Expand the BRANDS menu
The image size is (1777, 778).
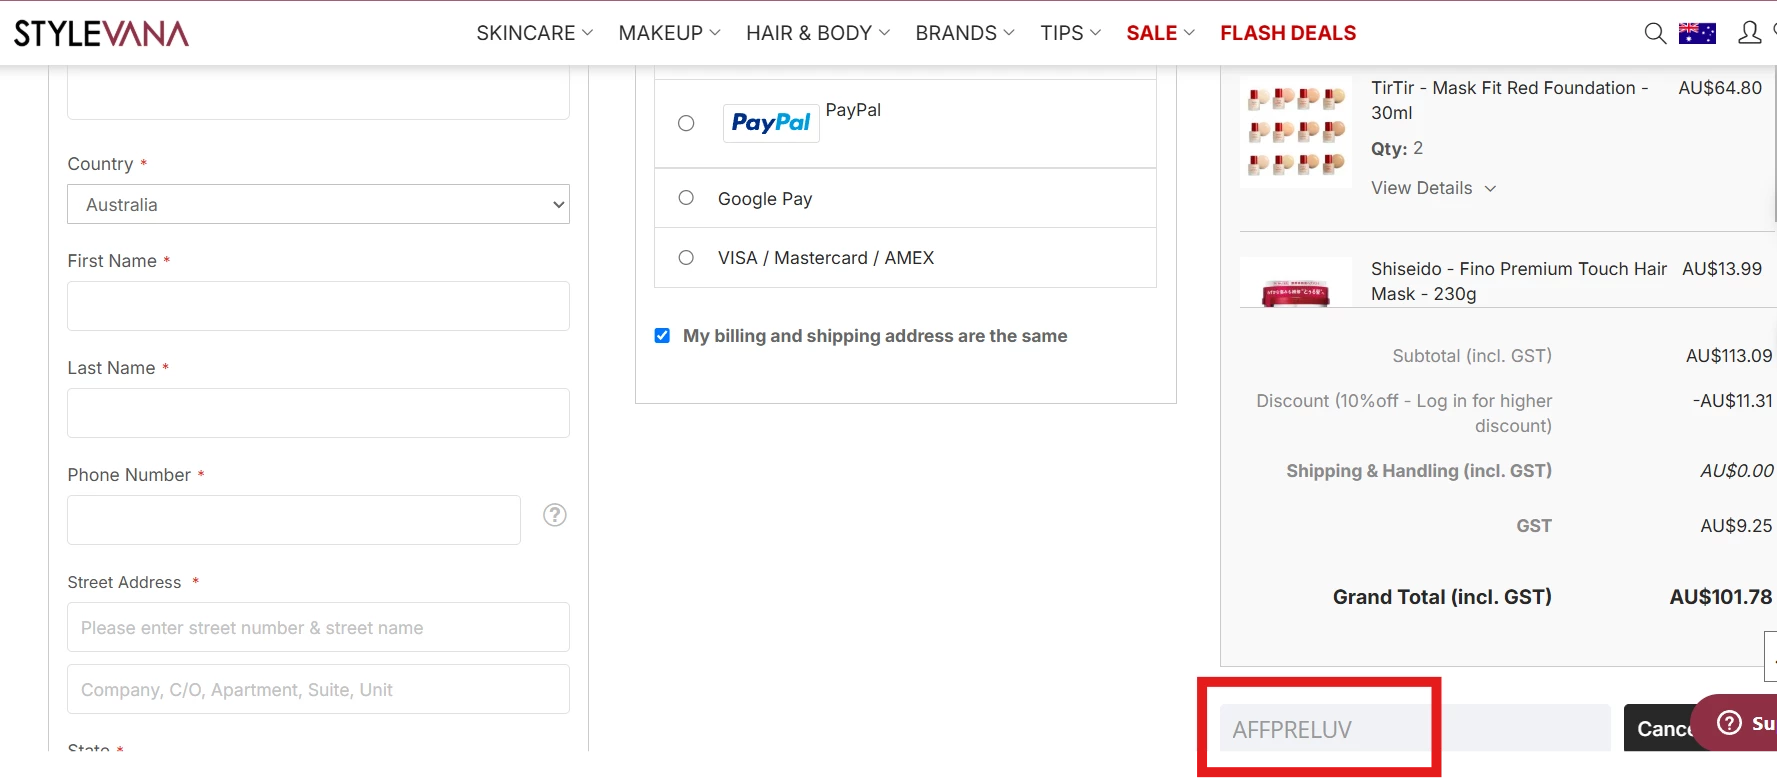965,33
